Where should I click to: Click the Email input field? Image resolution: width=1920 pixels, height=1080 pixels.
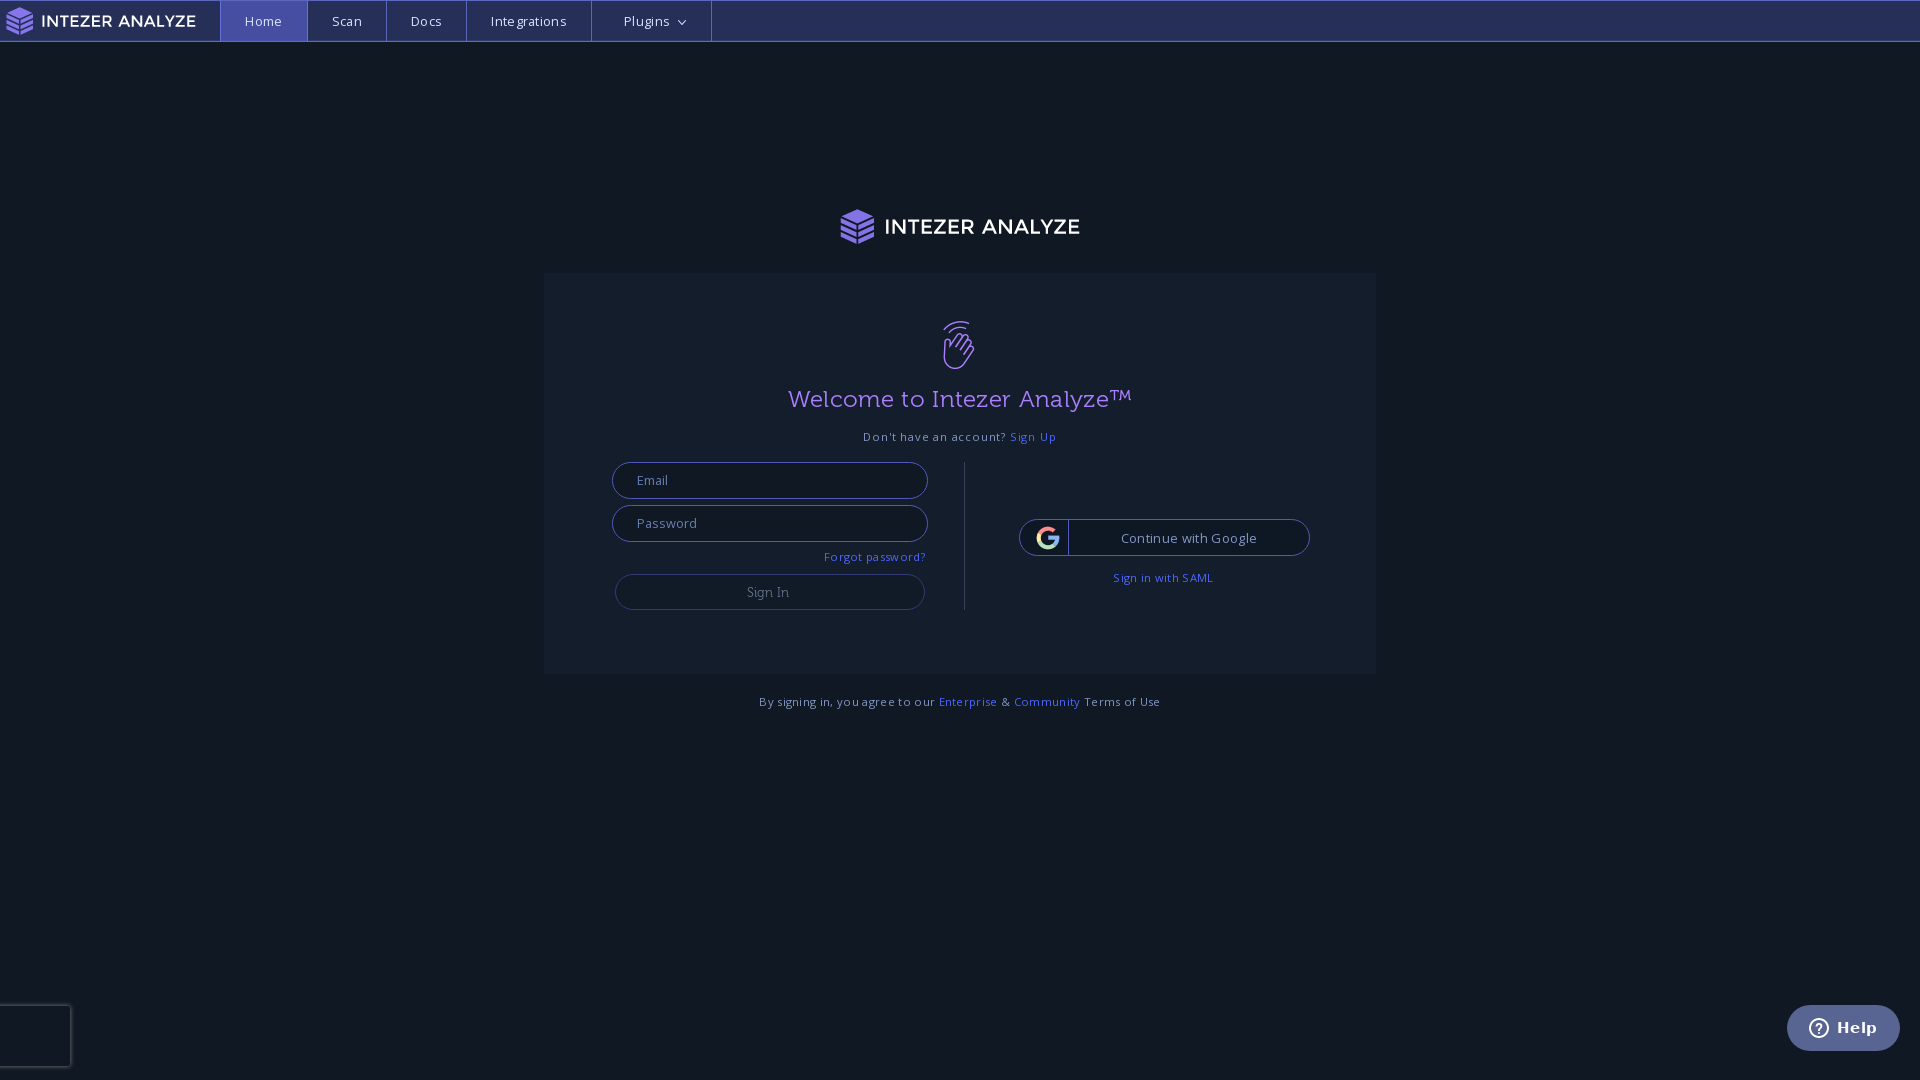point(768,480)
